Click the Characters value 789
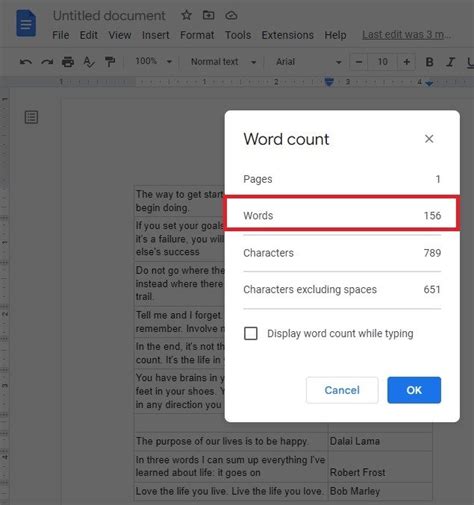The height and width of the screenshot is (505, 474). coord(432,253)
